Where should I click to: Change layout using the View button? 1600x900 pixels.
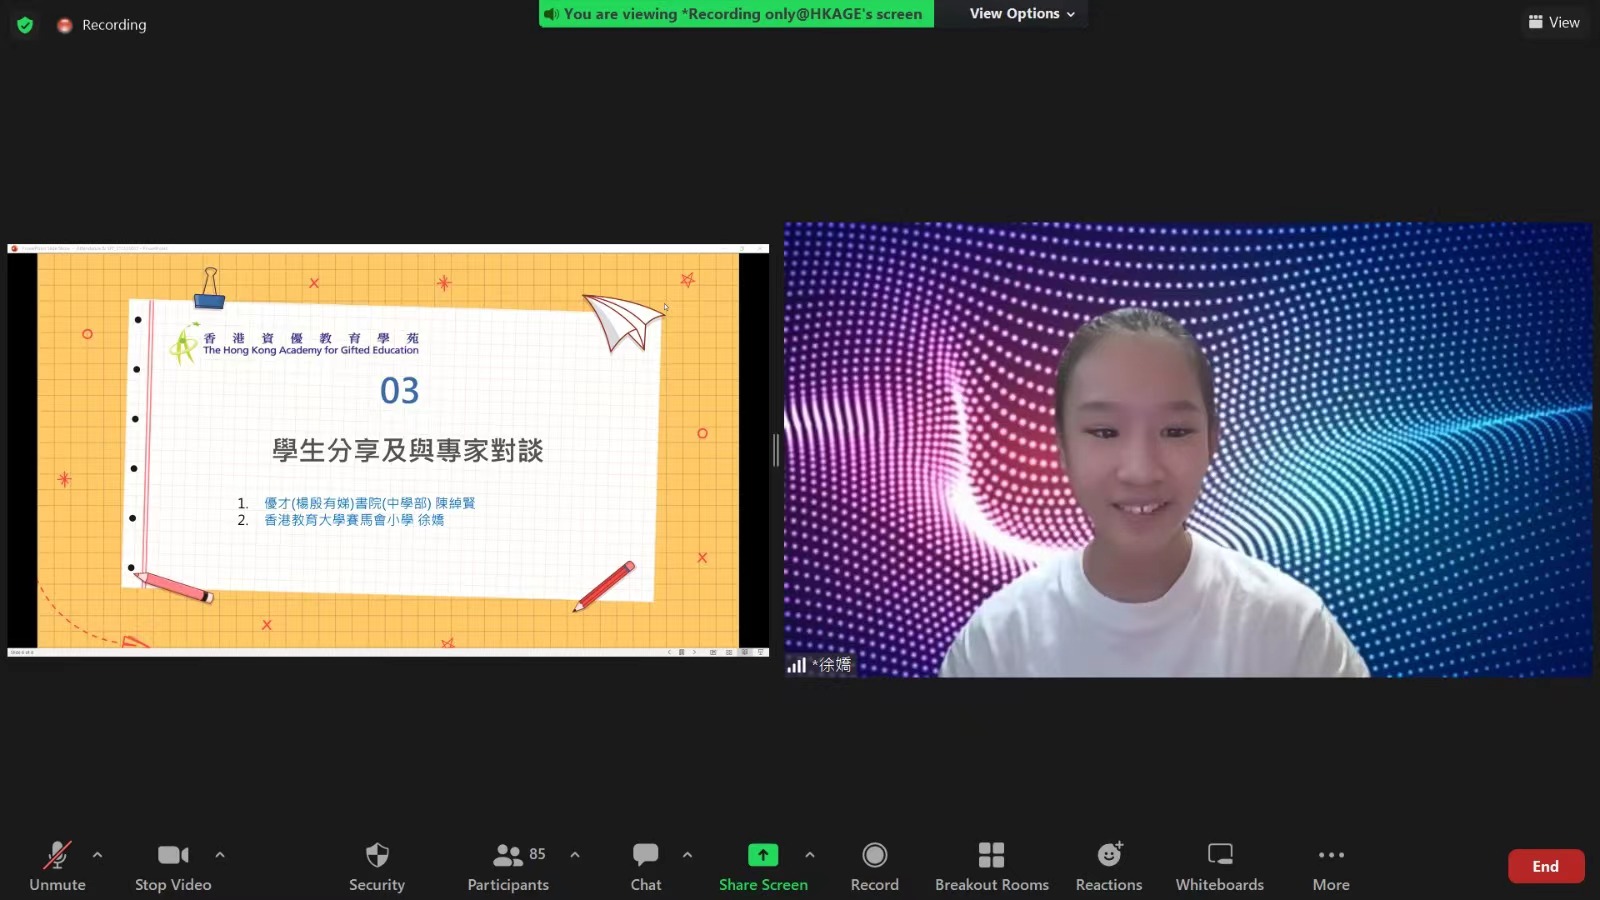coord(1554,22)
